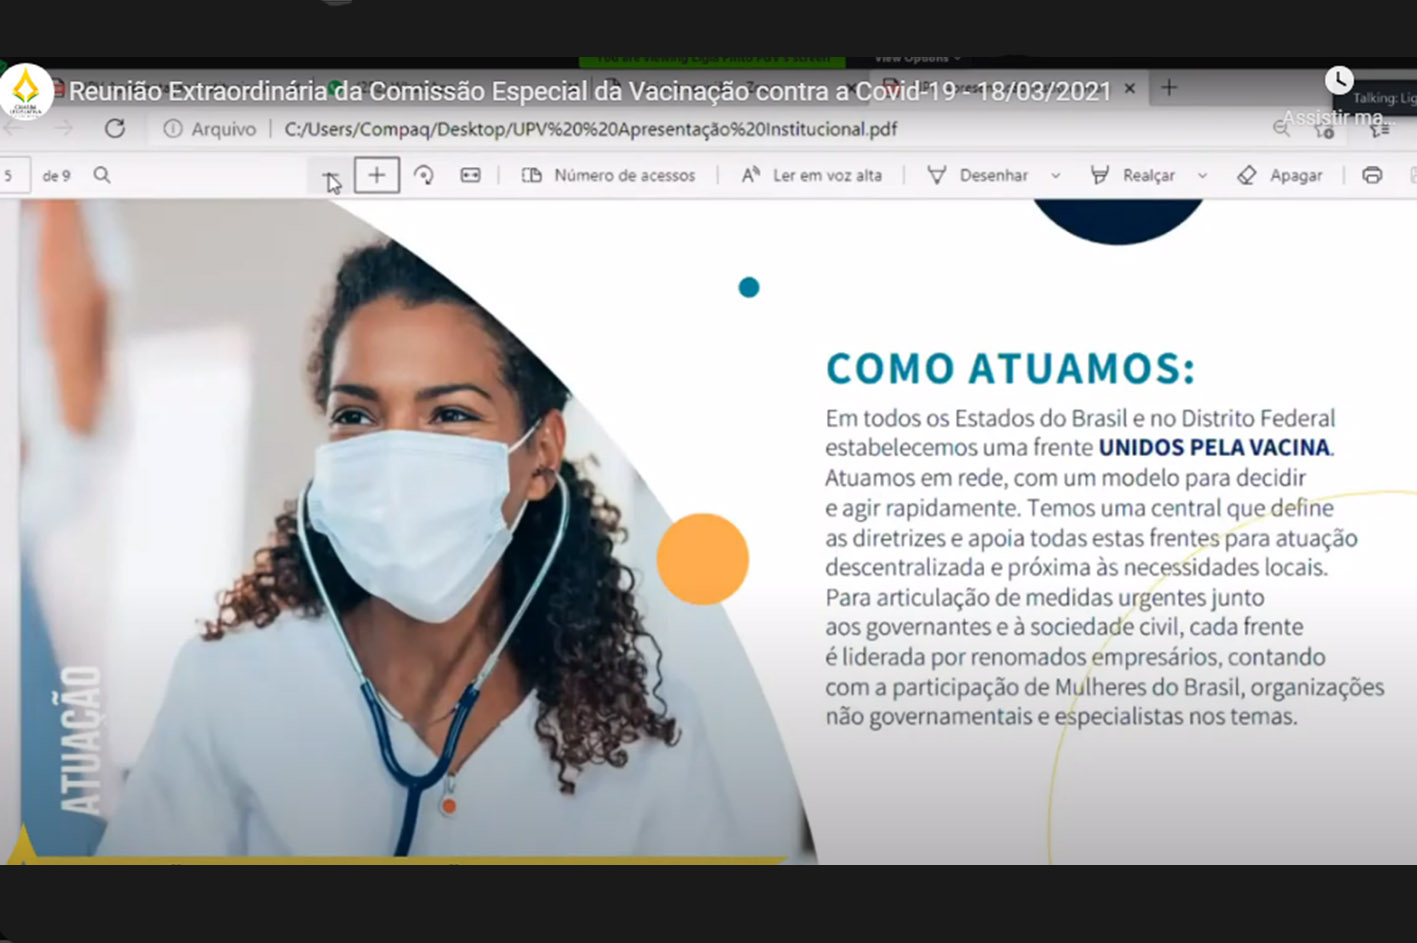The image size is (1417, 943).
Task: Click the page number input field
Action: pos(12,175)
